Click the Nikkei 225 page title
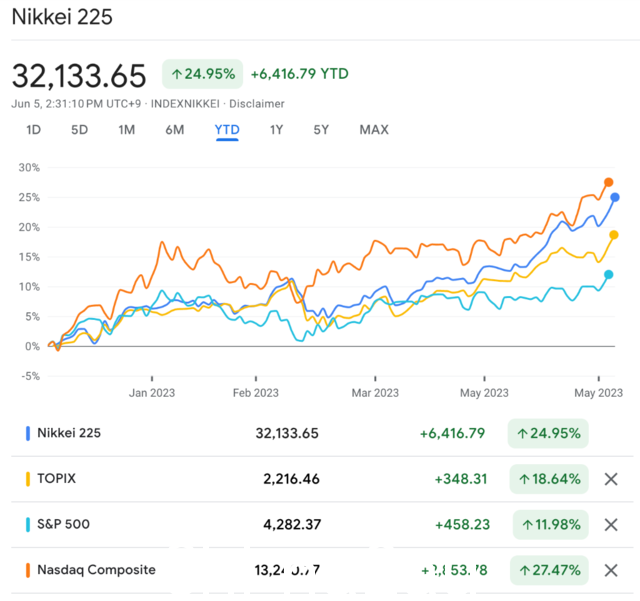The width and height of the screenshot is (640, 601). click(x=62, y=17)
